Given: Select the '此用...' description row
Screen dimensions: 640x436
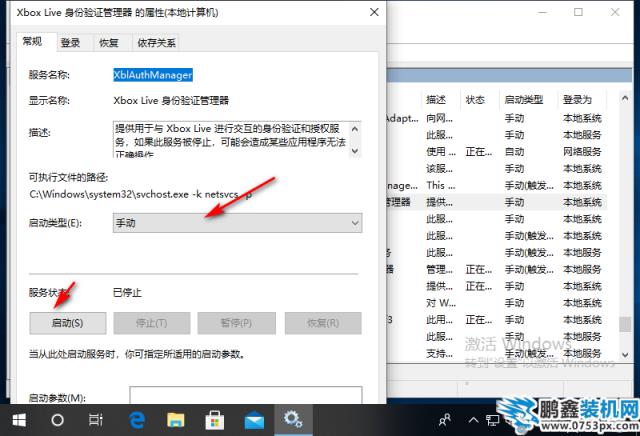Looking at the screenshot, I should click(439, 320).
